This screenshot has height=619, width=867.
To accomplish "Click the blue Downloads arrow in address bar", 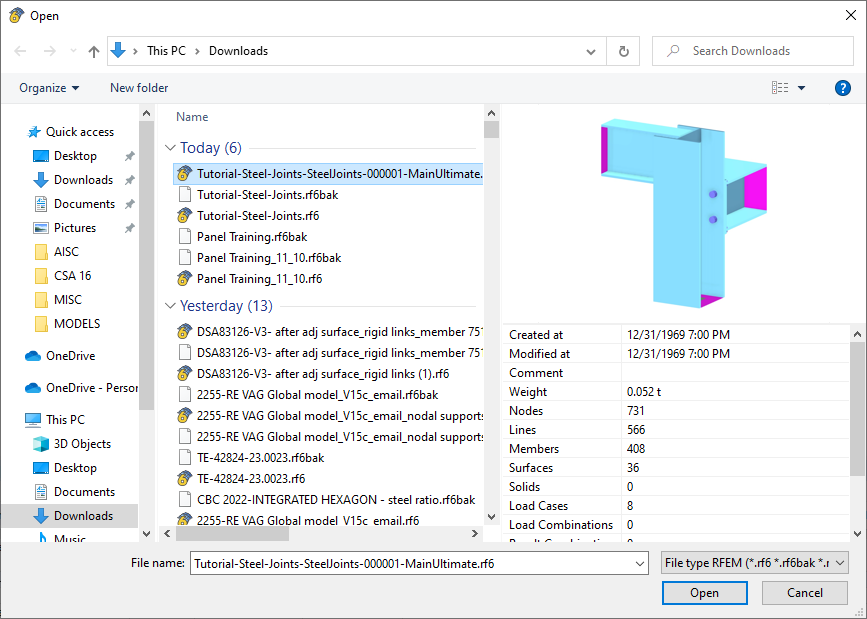I will coord(118,50).
